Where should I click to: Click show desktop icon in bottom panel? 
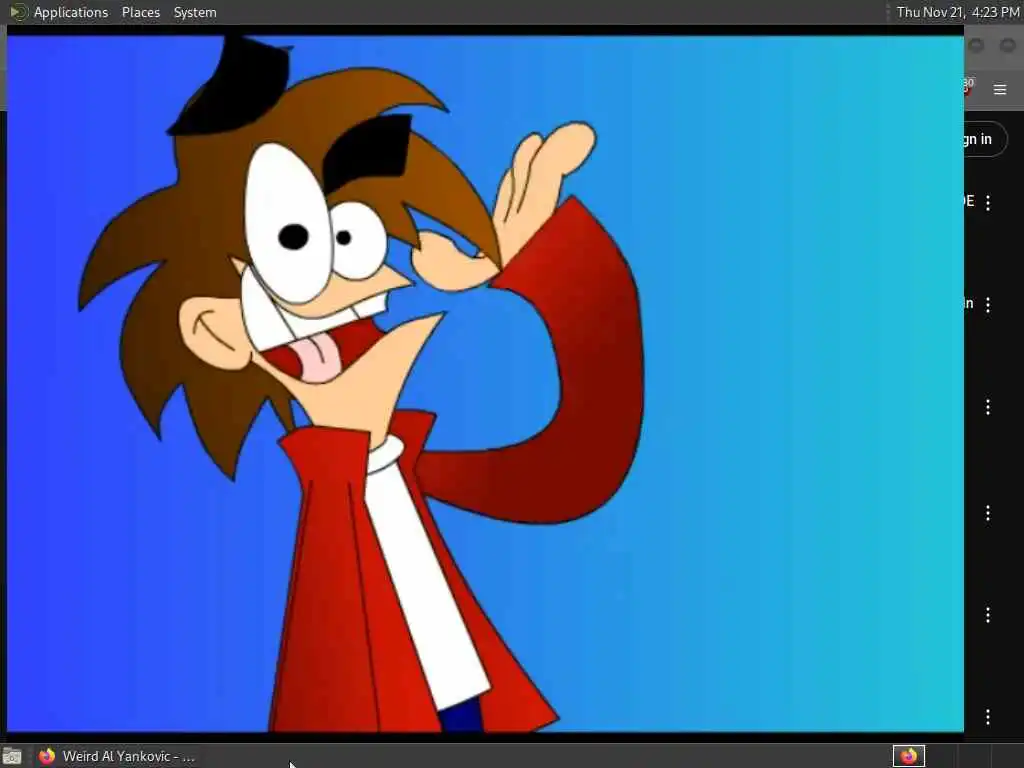click(12, 756)
